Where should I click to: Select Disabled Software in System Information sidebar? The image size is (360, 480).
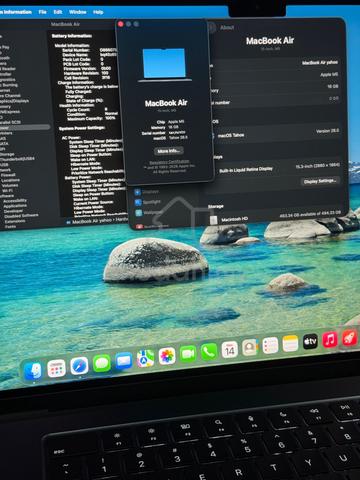[21, 216]
